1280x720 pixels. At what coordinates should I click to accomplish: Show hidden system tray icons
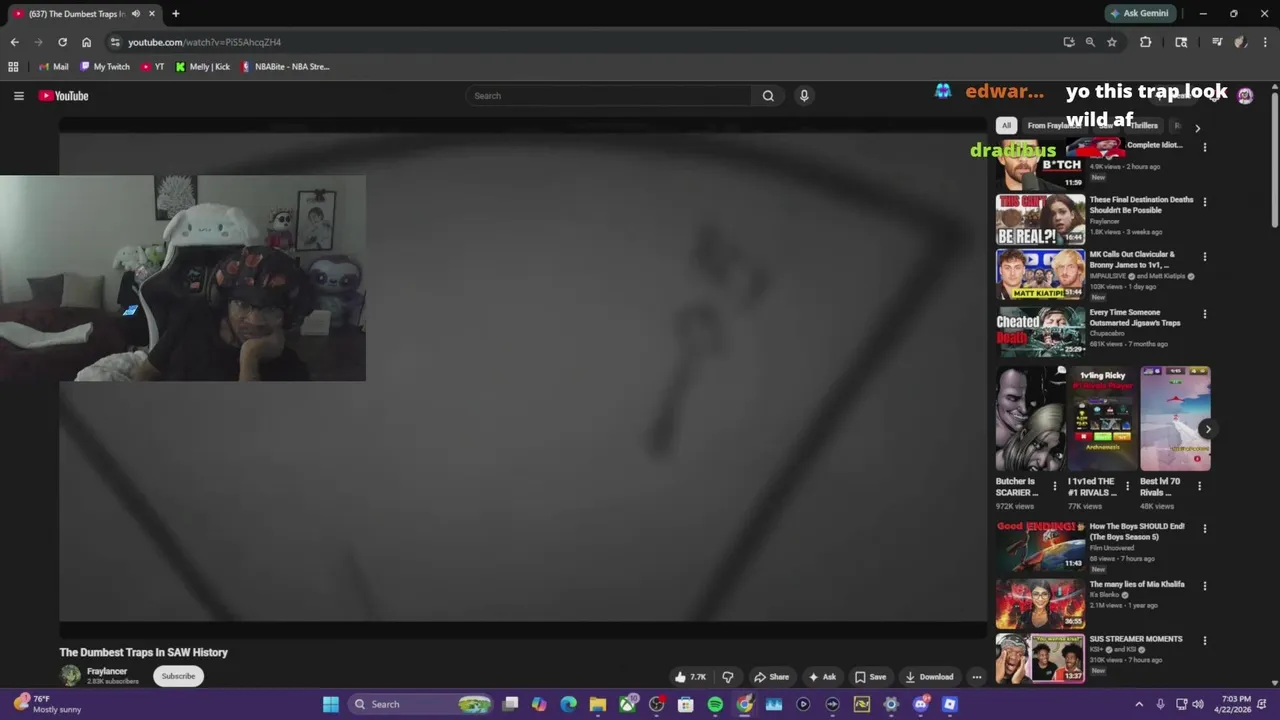[x=1138, y=704]
